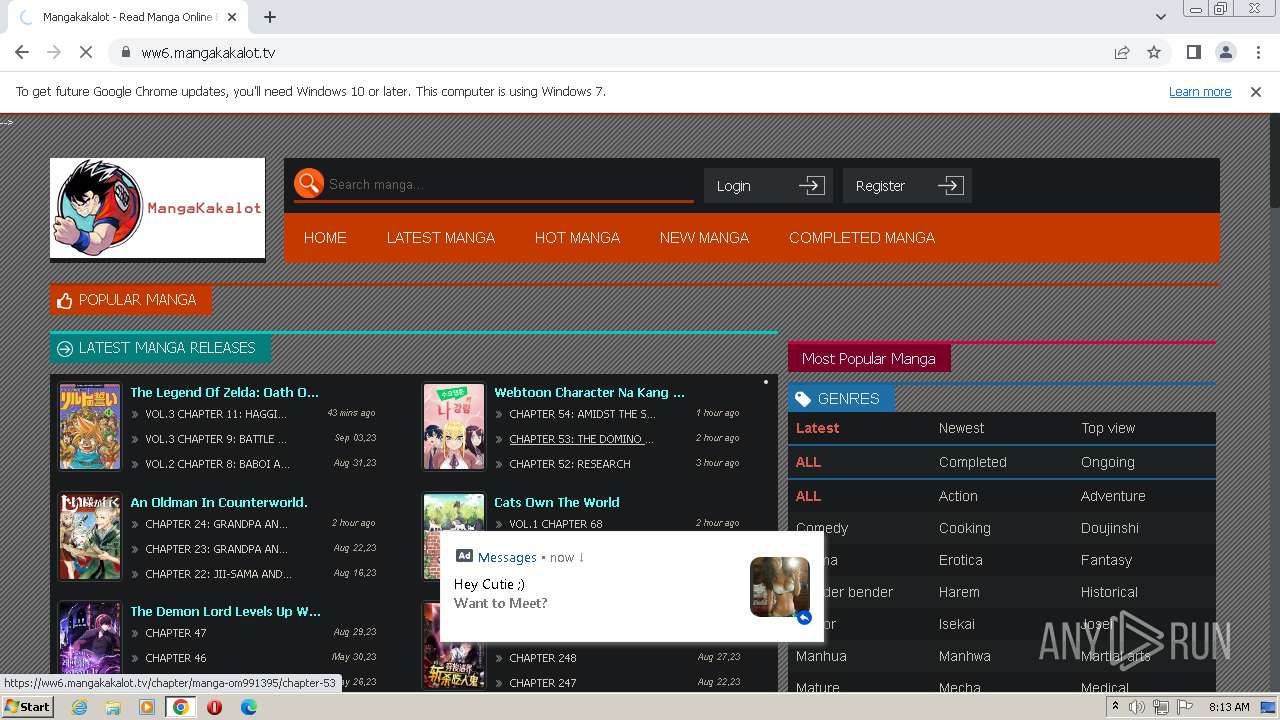Open An Oldman In Counterworld title

[x=219, y=502]
